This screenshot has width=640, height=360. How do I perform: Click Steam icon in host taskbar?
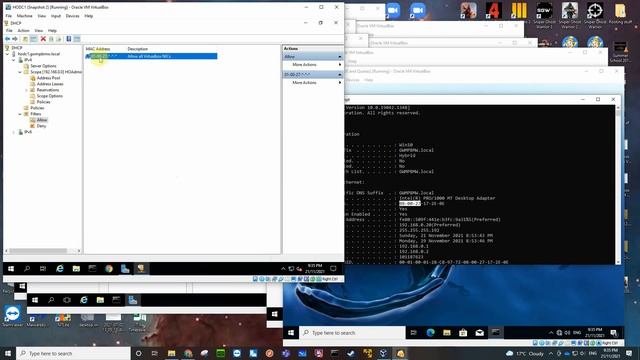click(x=351, y=353)
